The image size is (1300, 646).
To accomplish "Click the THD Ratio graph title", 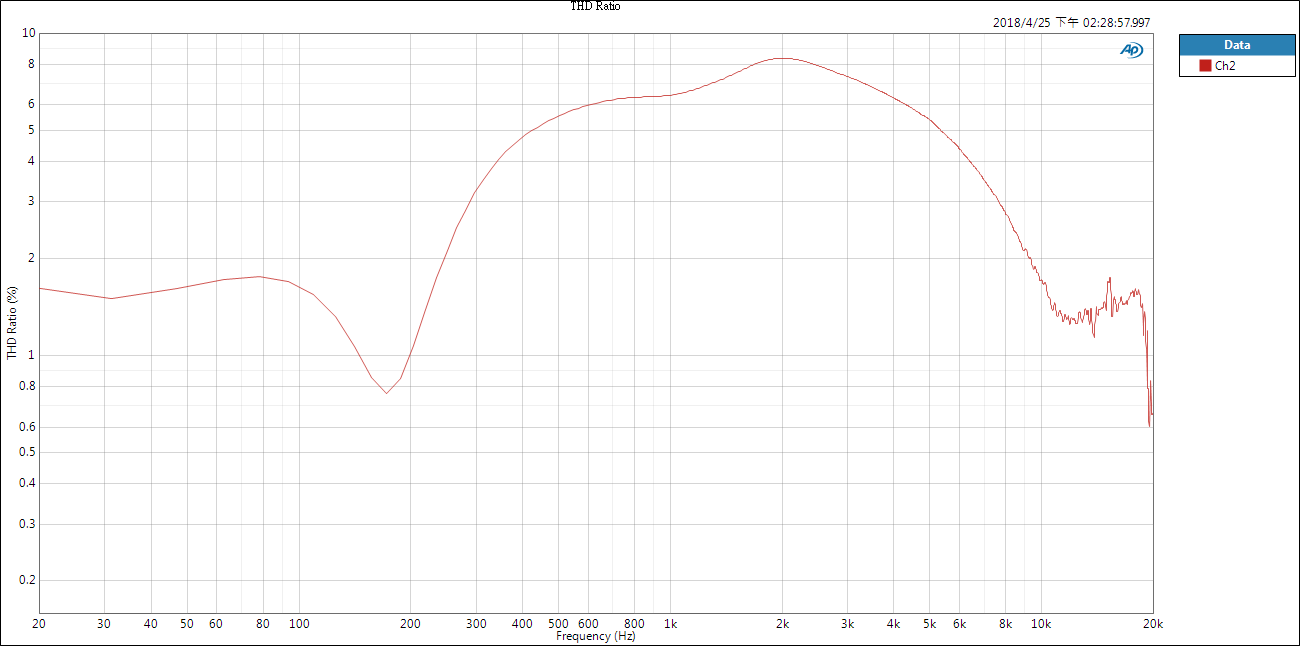I will tap(597, 6).
